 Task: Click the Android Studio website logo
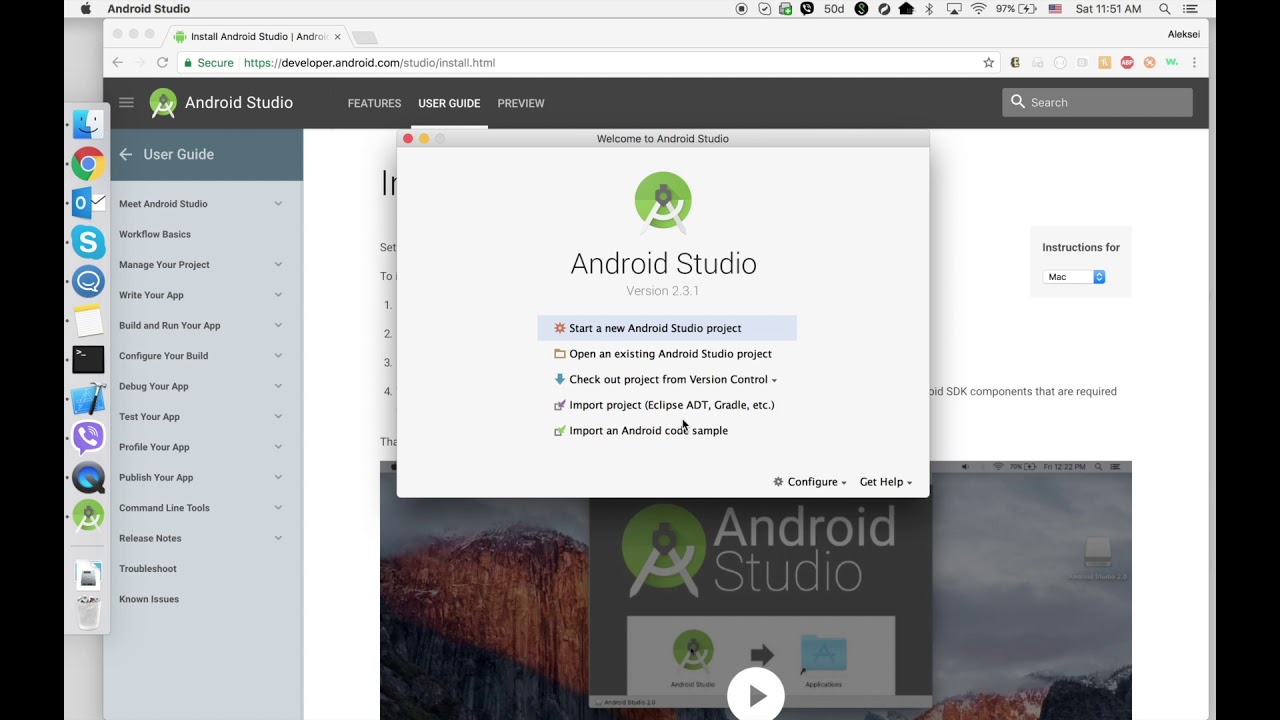pos(221,103)
